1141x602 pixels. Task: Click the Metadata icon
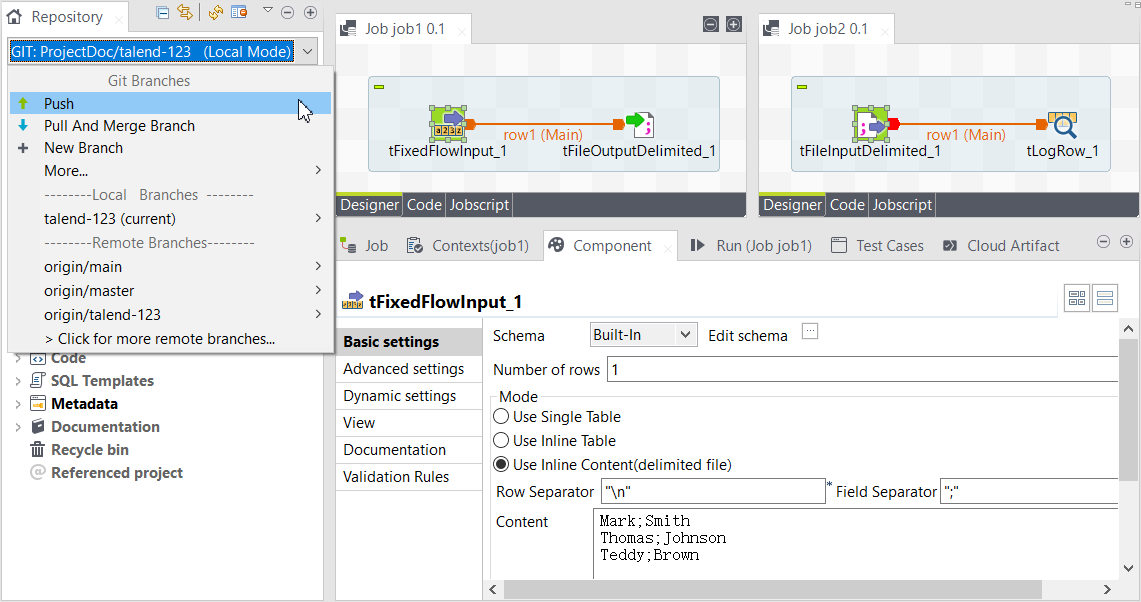point(38,403)
